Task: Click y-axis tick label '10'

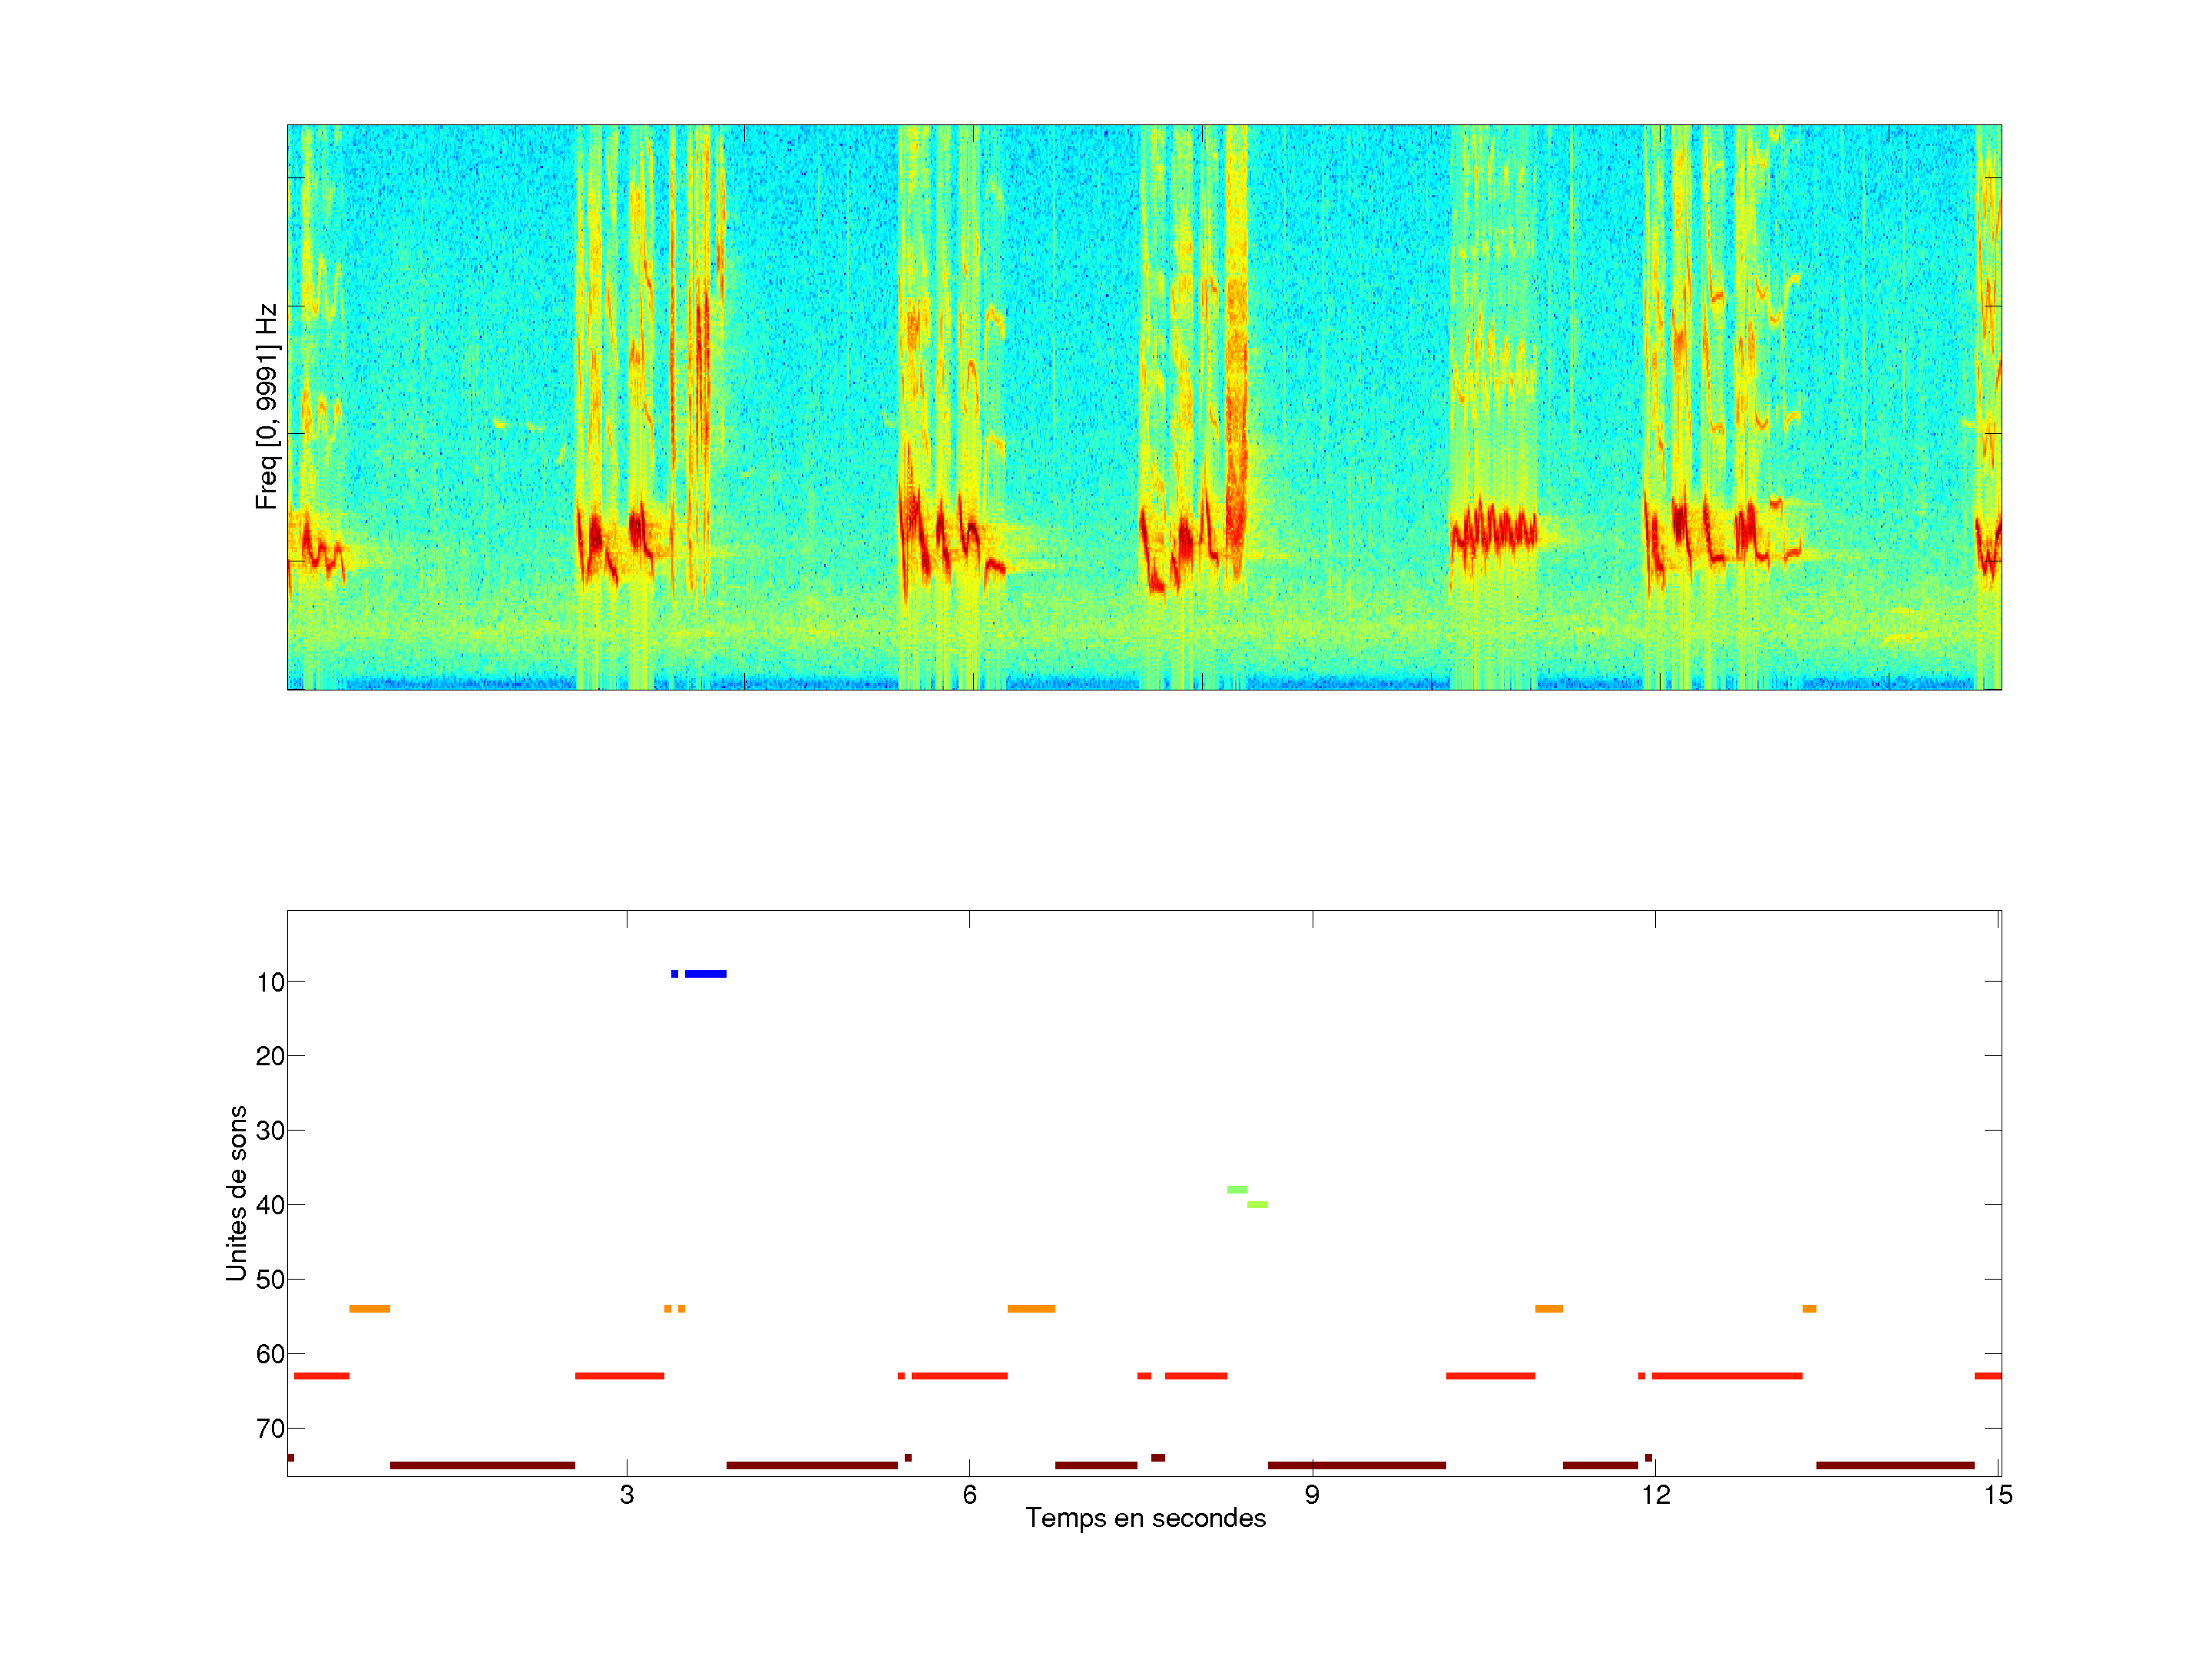Action: 270,982
